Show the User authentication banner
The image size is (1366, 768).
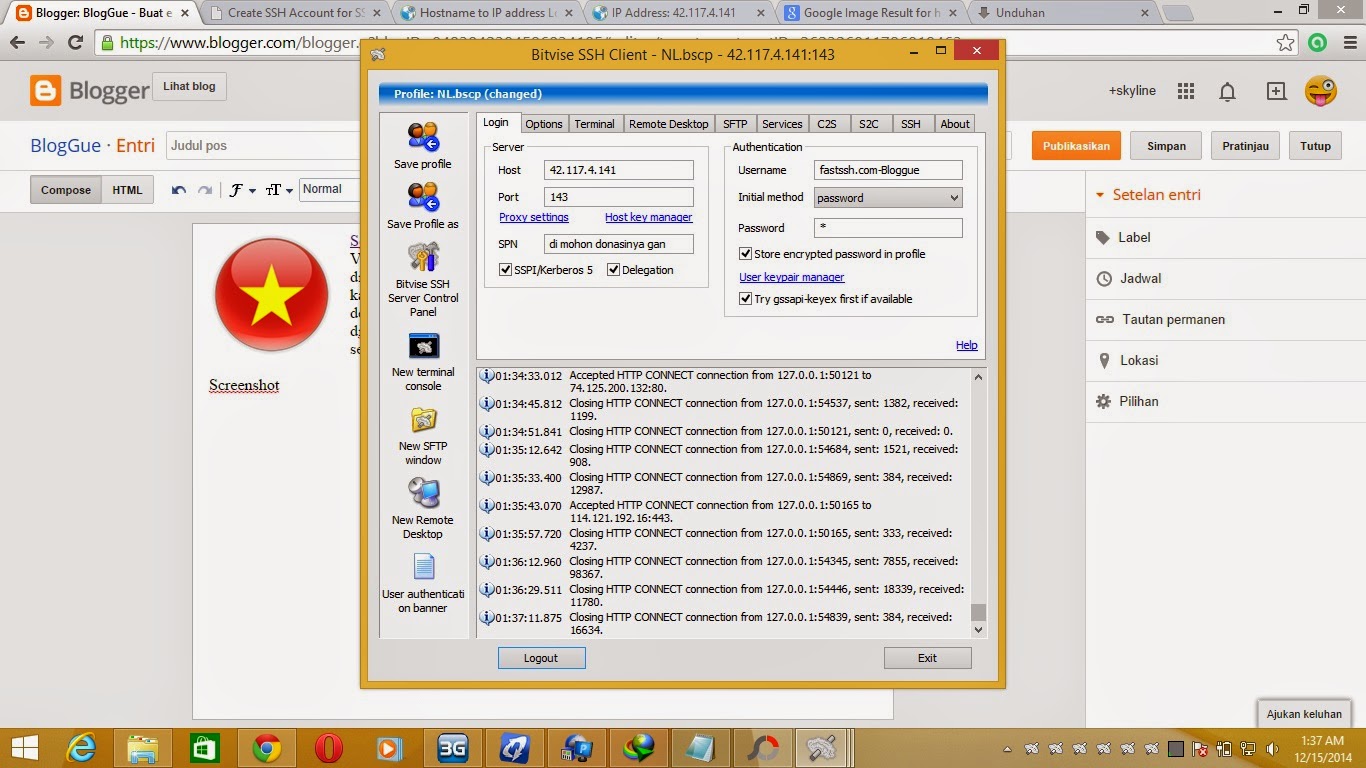[x=423, y=567]
